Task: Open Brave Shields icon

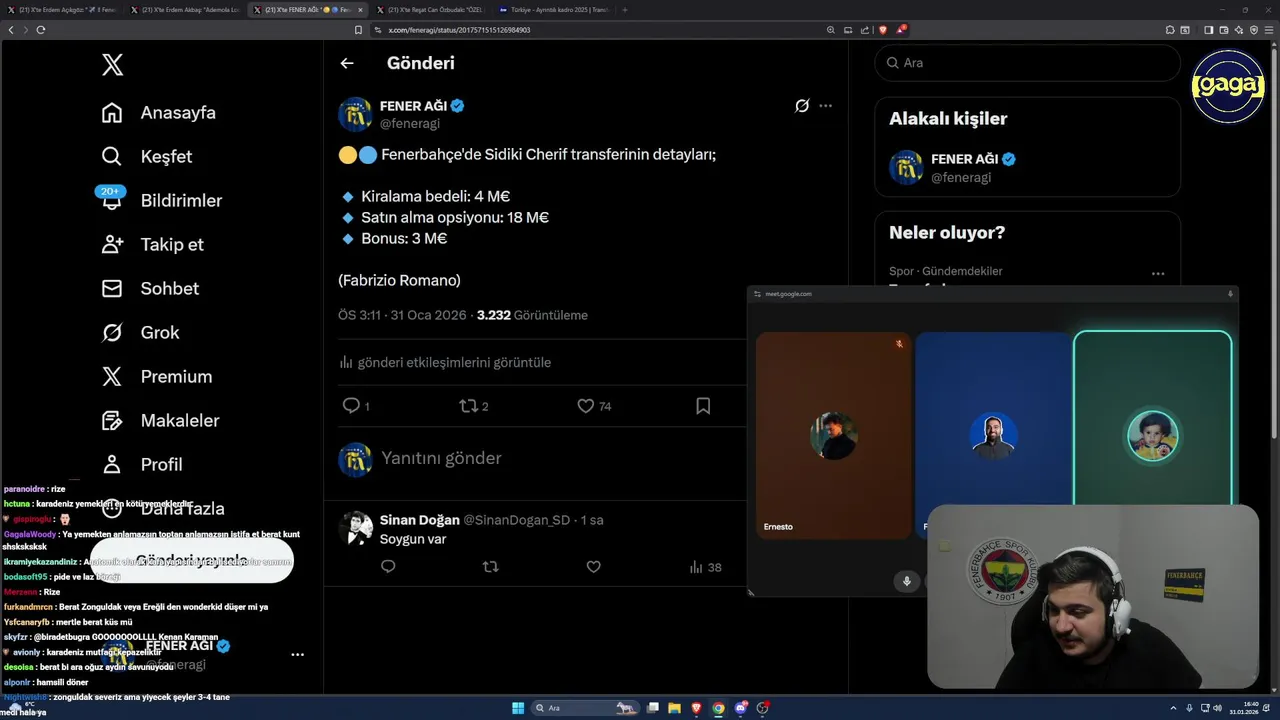Action: pos(883,30)
